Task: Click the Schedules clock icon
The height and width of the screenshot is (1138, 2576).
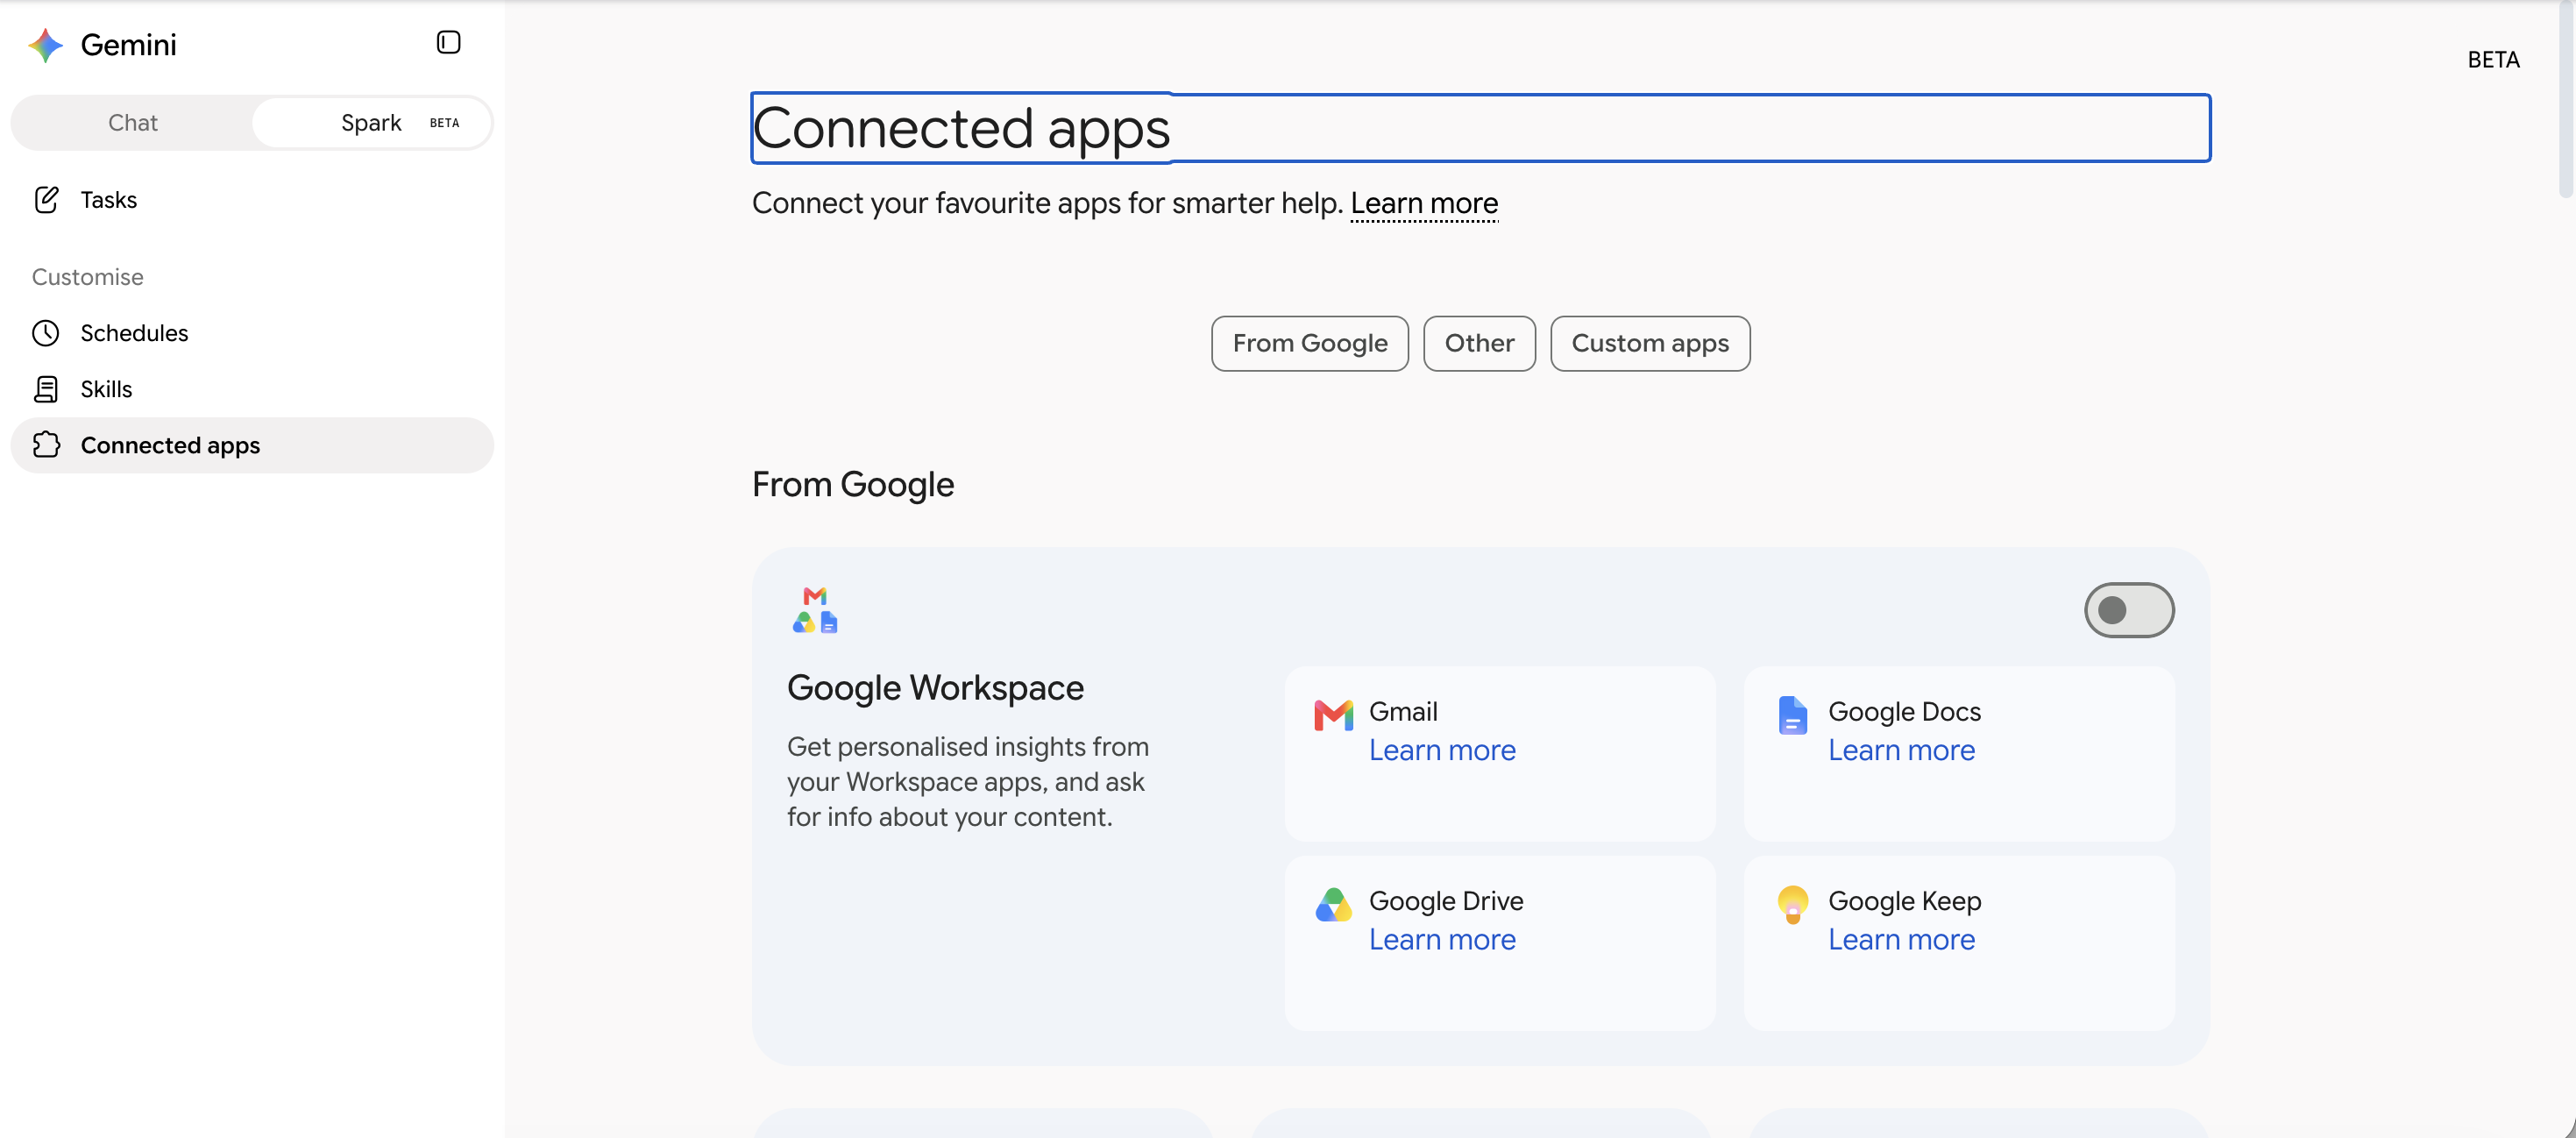Action: 46,333
